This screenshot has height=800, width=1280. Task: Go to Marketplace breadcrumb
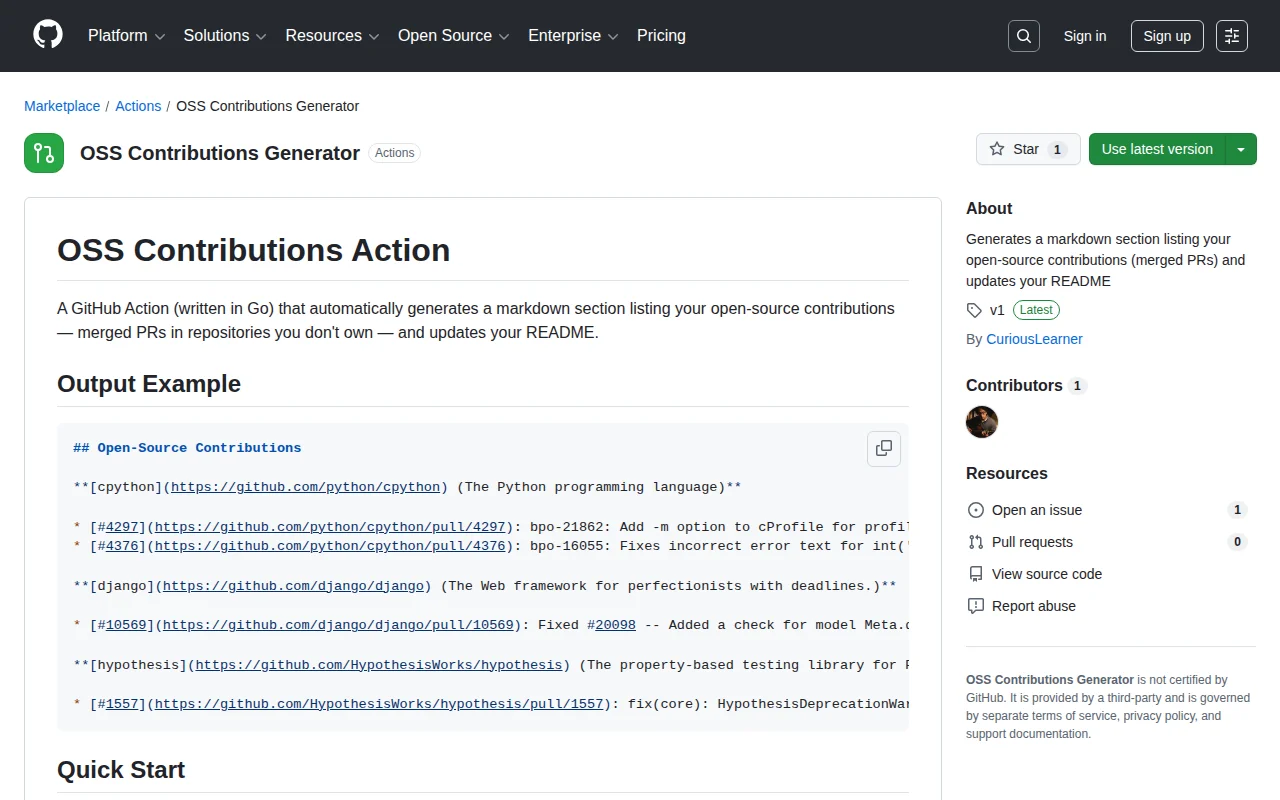(62, 106)
